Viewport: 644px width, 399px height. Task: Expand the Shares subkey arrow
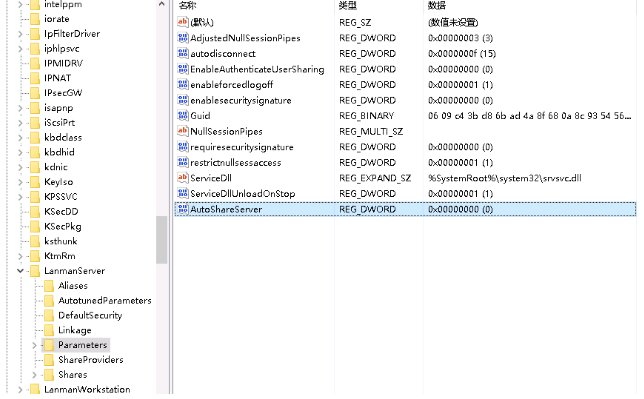[x=34, y=375]
